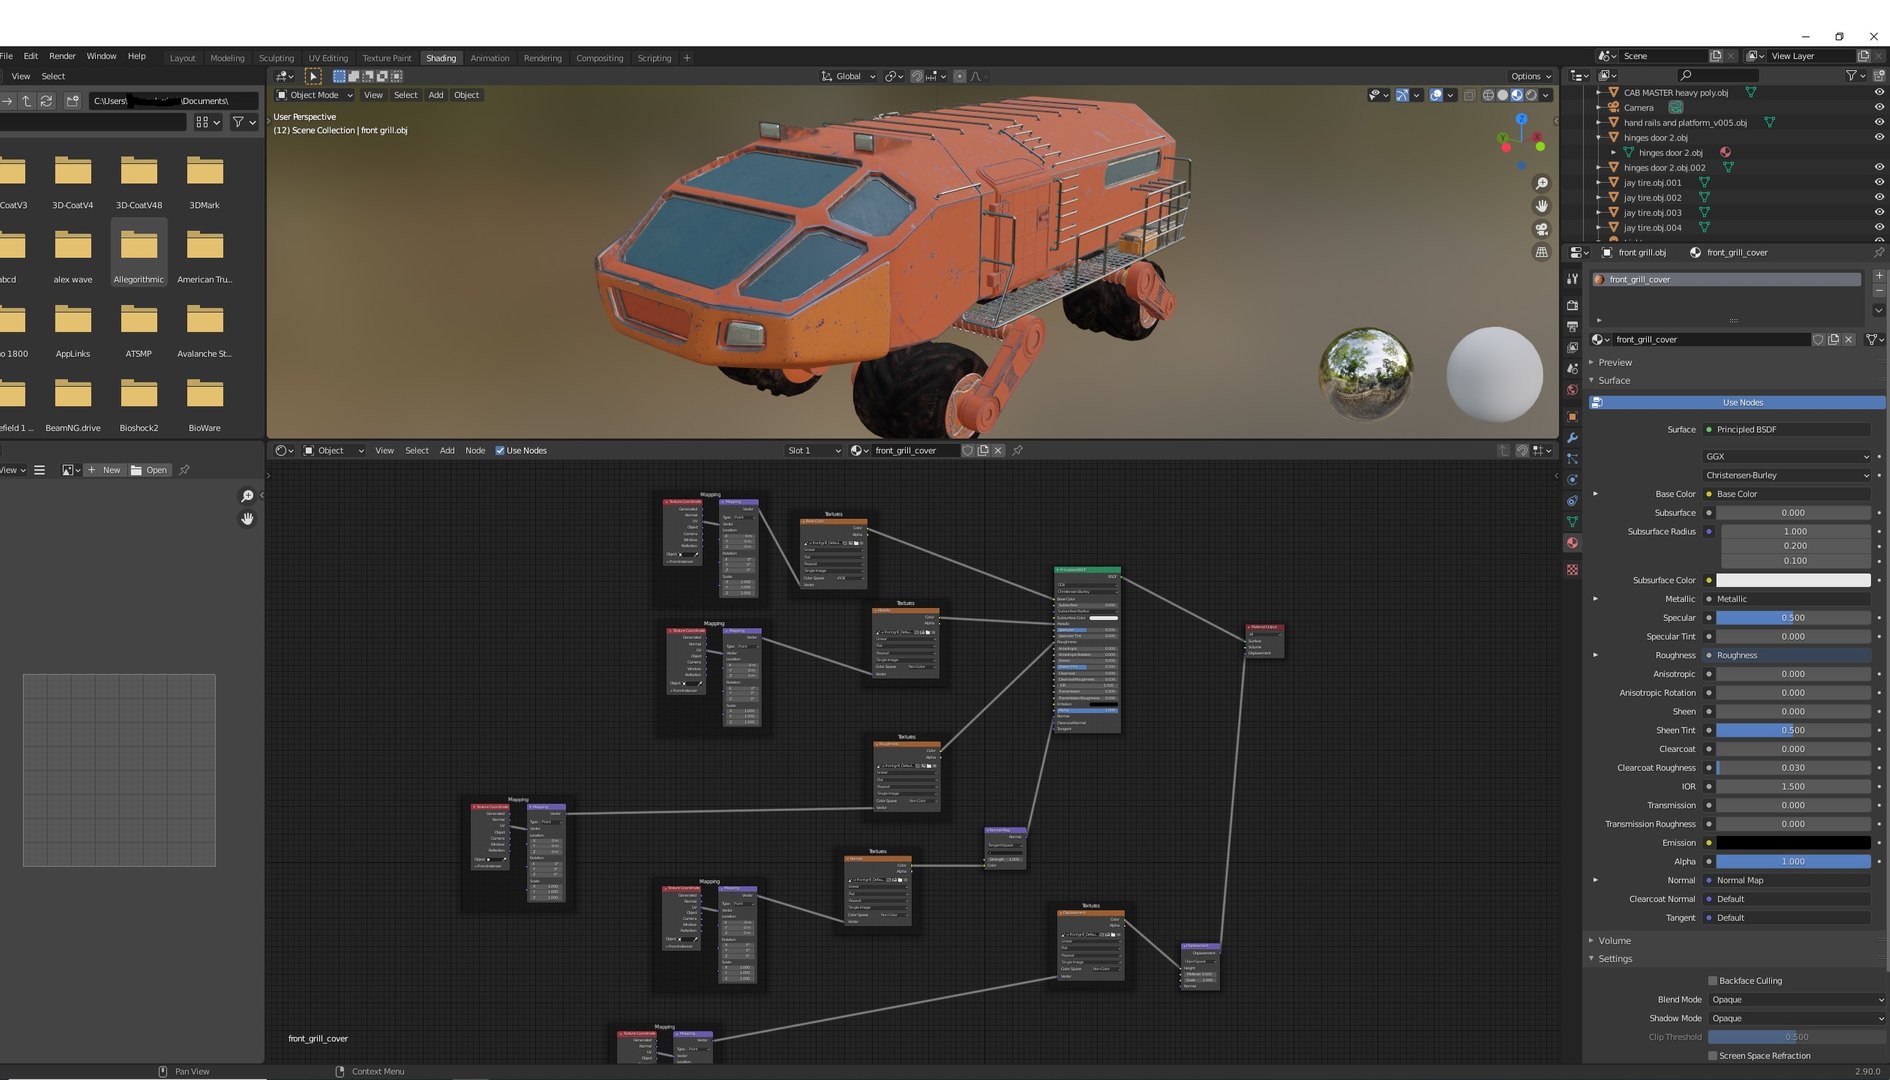Image resolution: width=1890 pixels, height=1080 pixels.
Task: Enable Backface Culling checkbox
Action: click(1713, 981)
